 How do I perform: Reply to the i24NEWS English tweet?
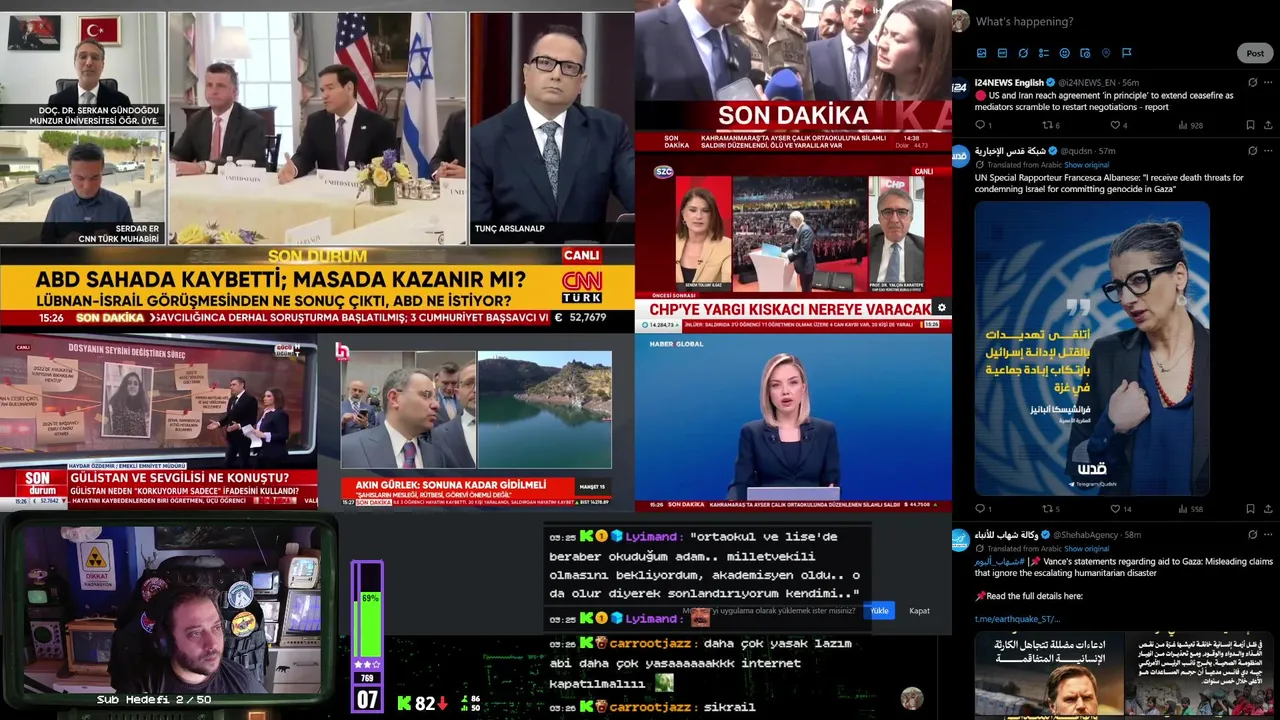pos(981,125)
